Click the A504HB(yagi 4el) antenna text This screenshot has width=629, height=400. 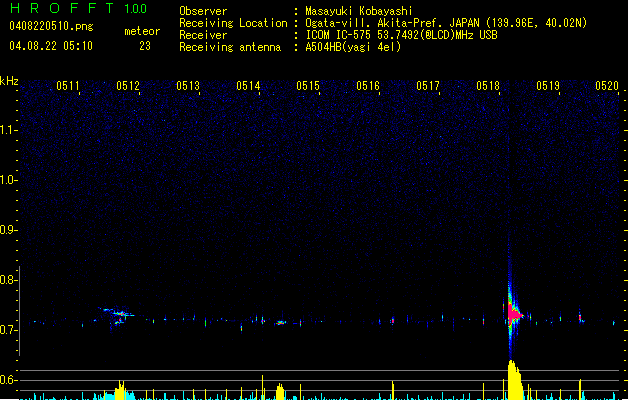click(x=353, y=47)
